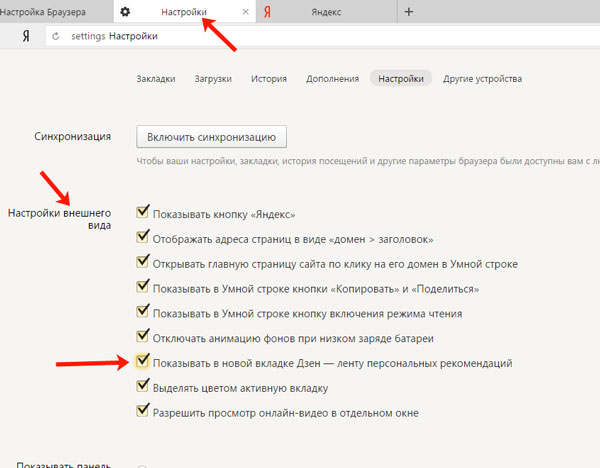
Task: Click the reload icon in the address bar
Action: (x=56, y=36)
